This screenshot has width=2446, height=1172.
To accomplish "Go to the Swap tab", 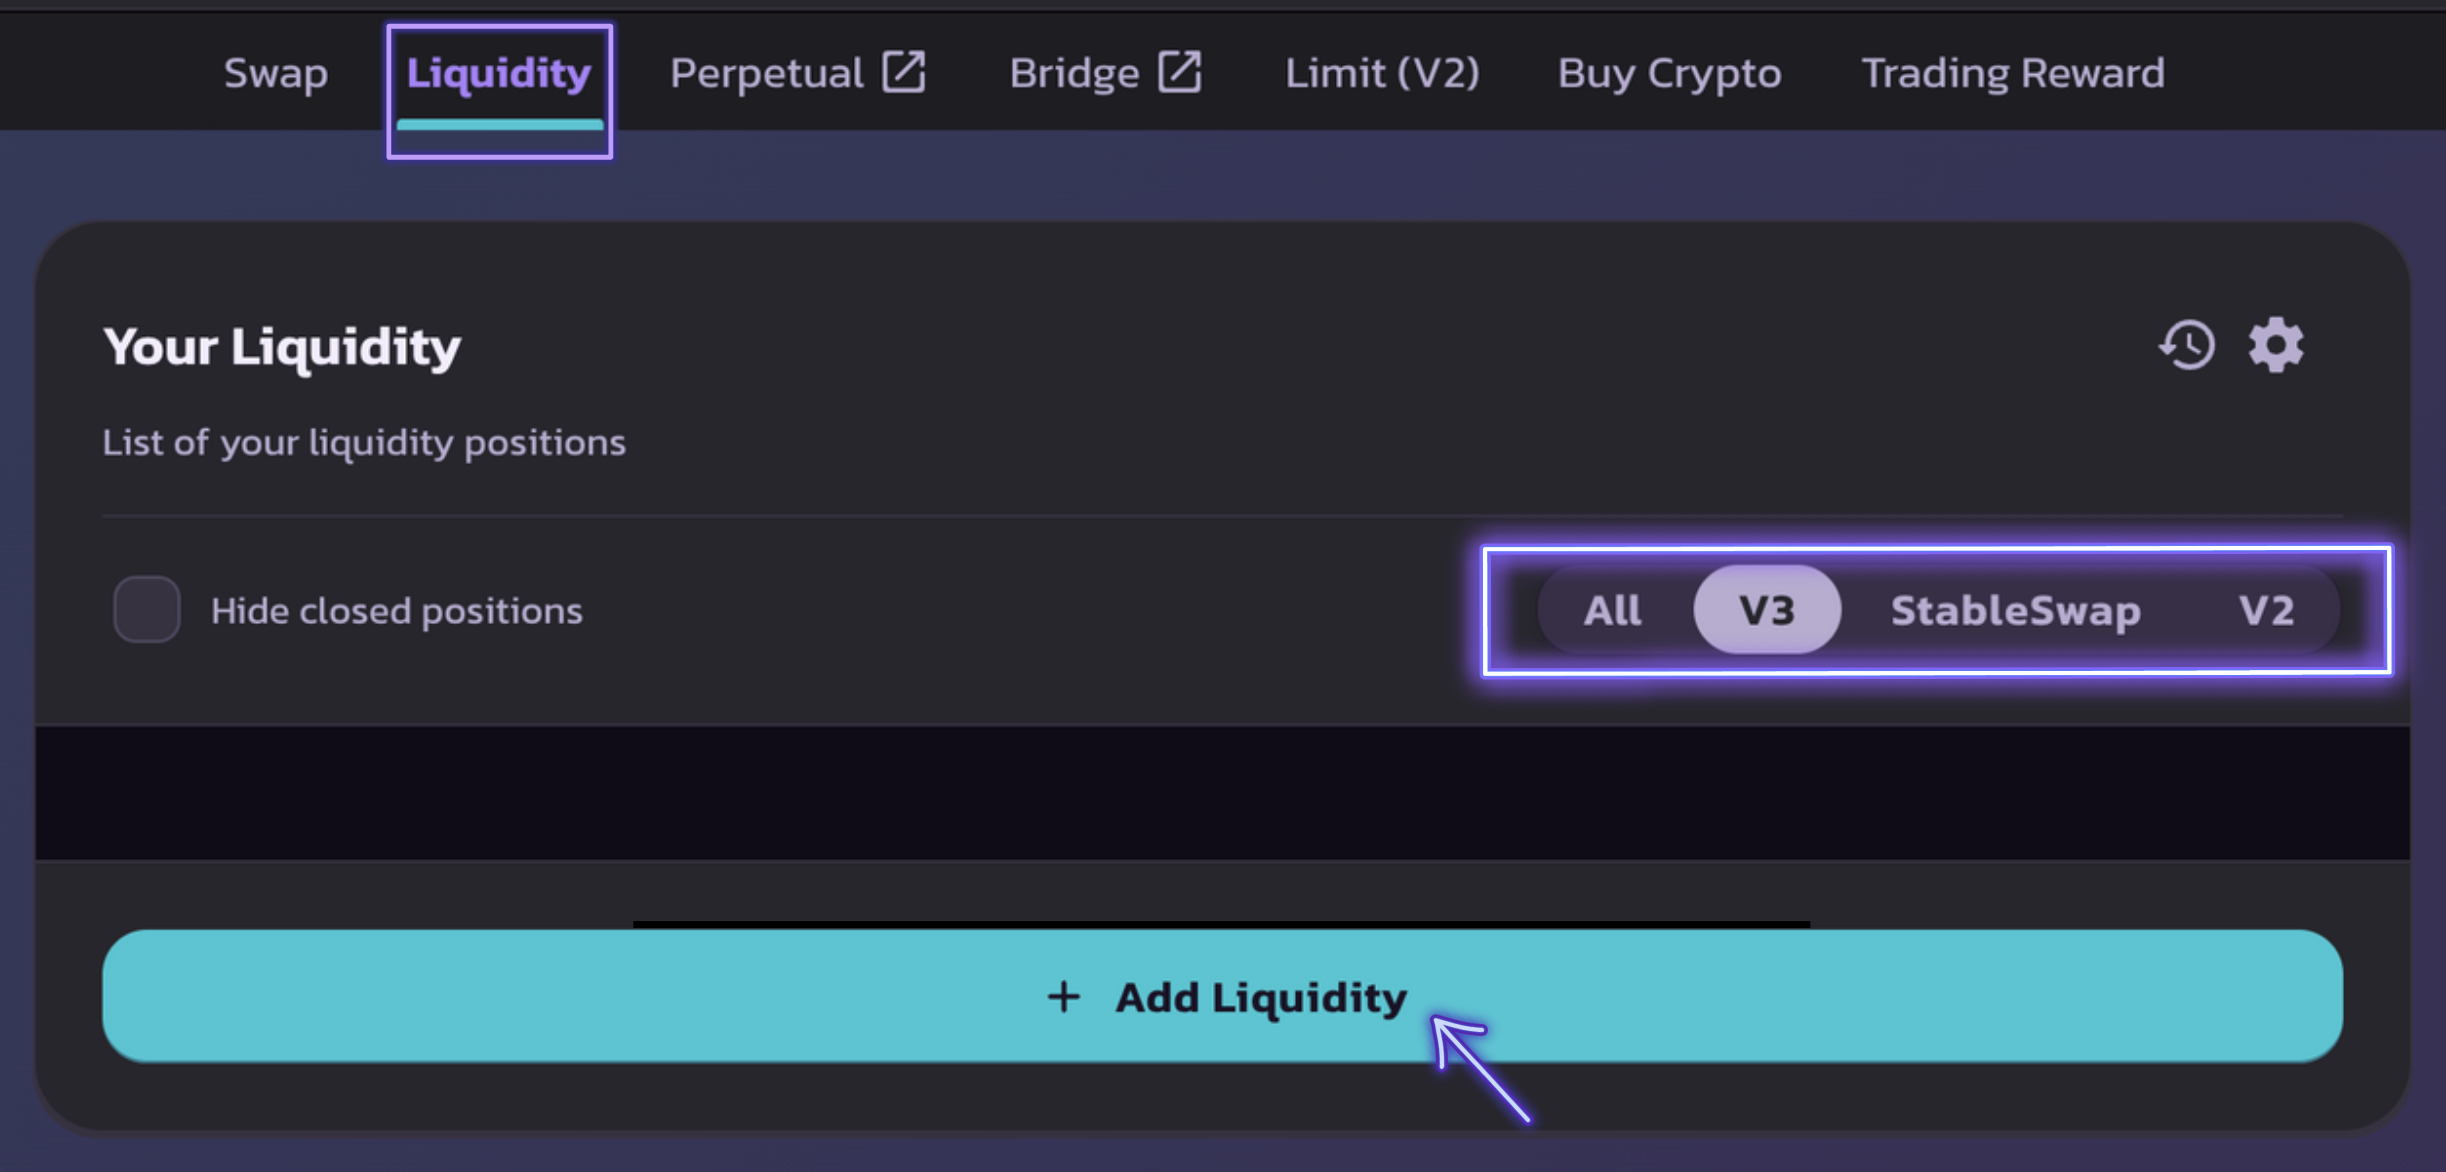I will point(276,73).
